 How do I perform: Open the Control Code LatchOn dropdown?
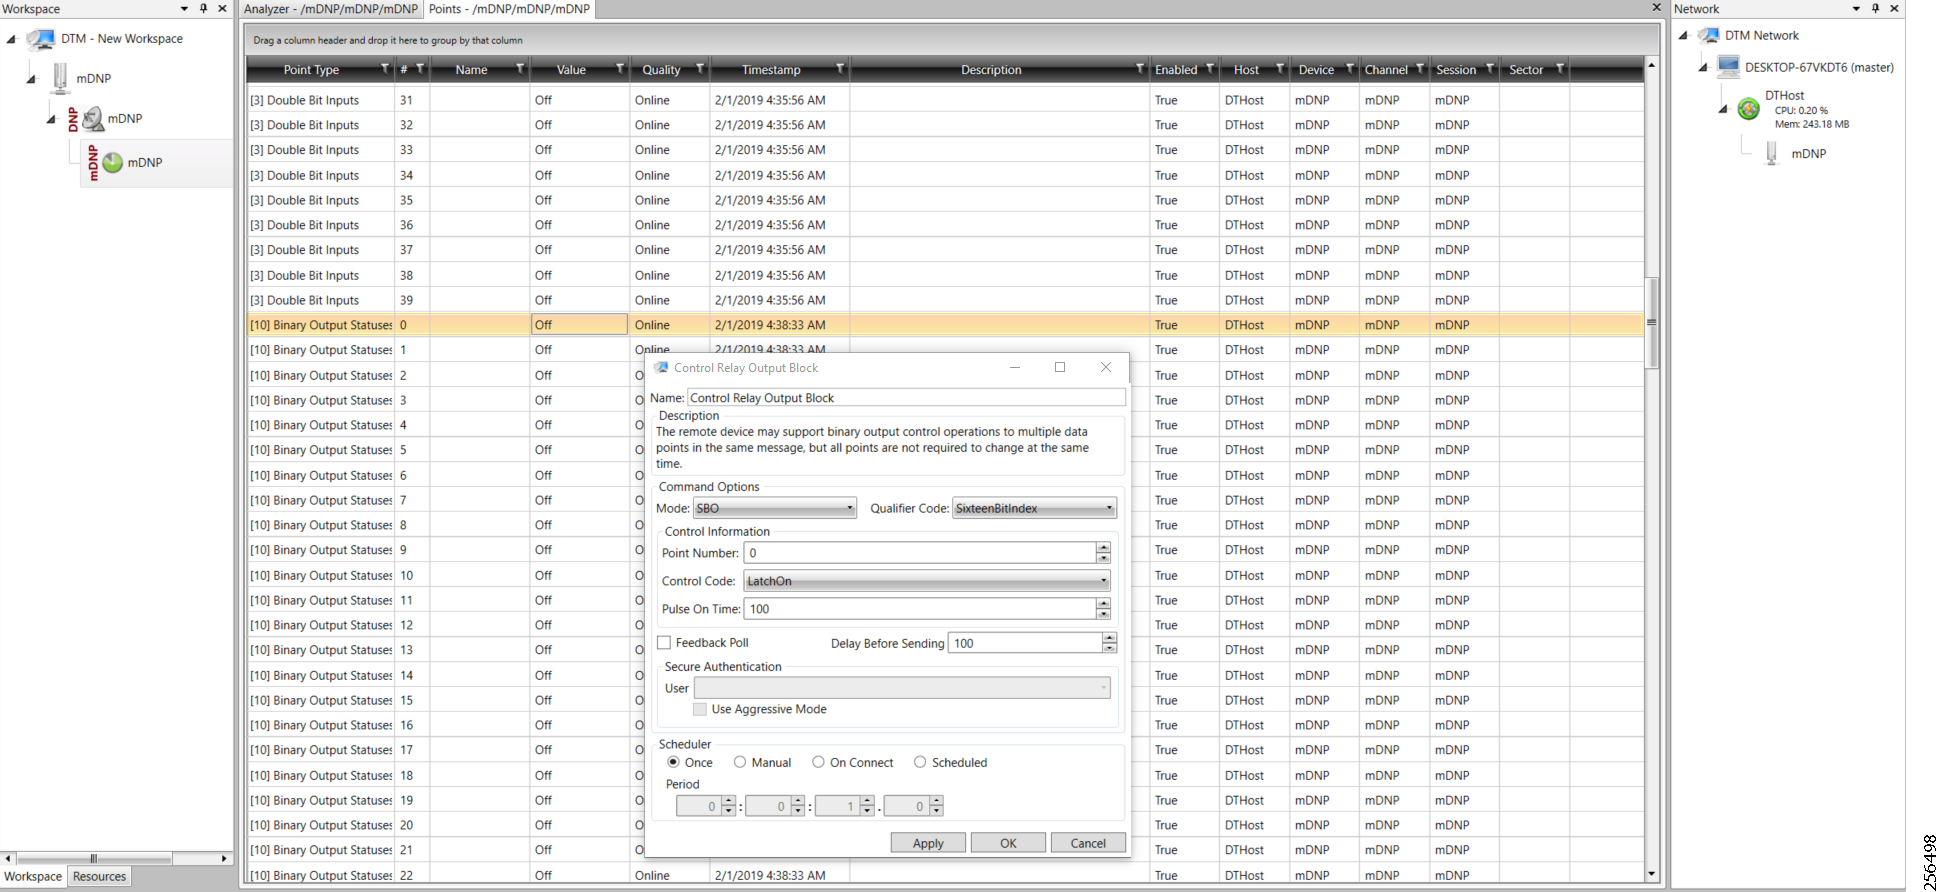coord(927,581)
